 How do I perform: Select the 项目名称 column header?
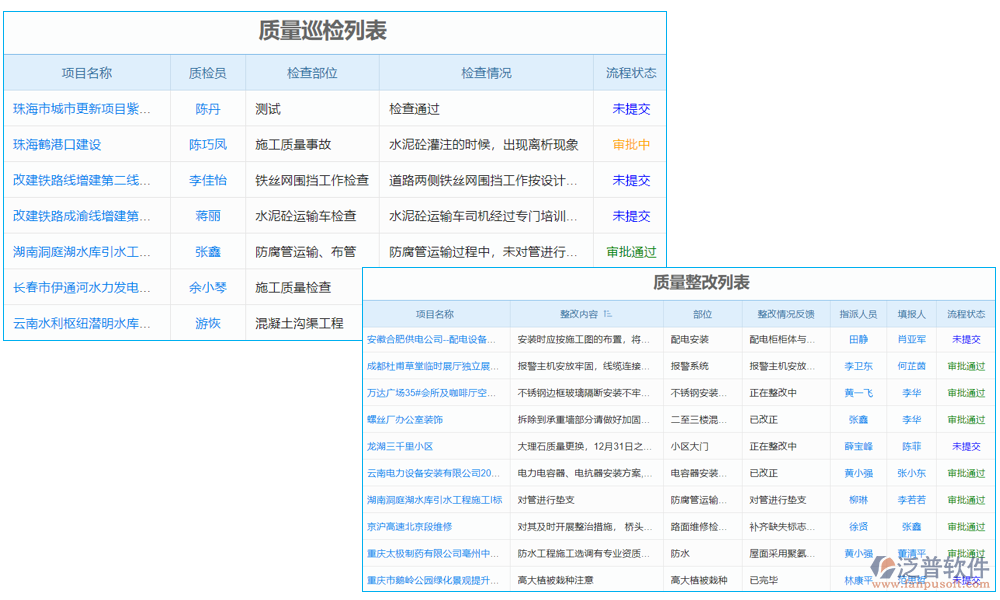tap(86, 72)
